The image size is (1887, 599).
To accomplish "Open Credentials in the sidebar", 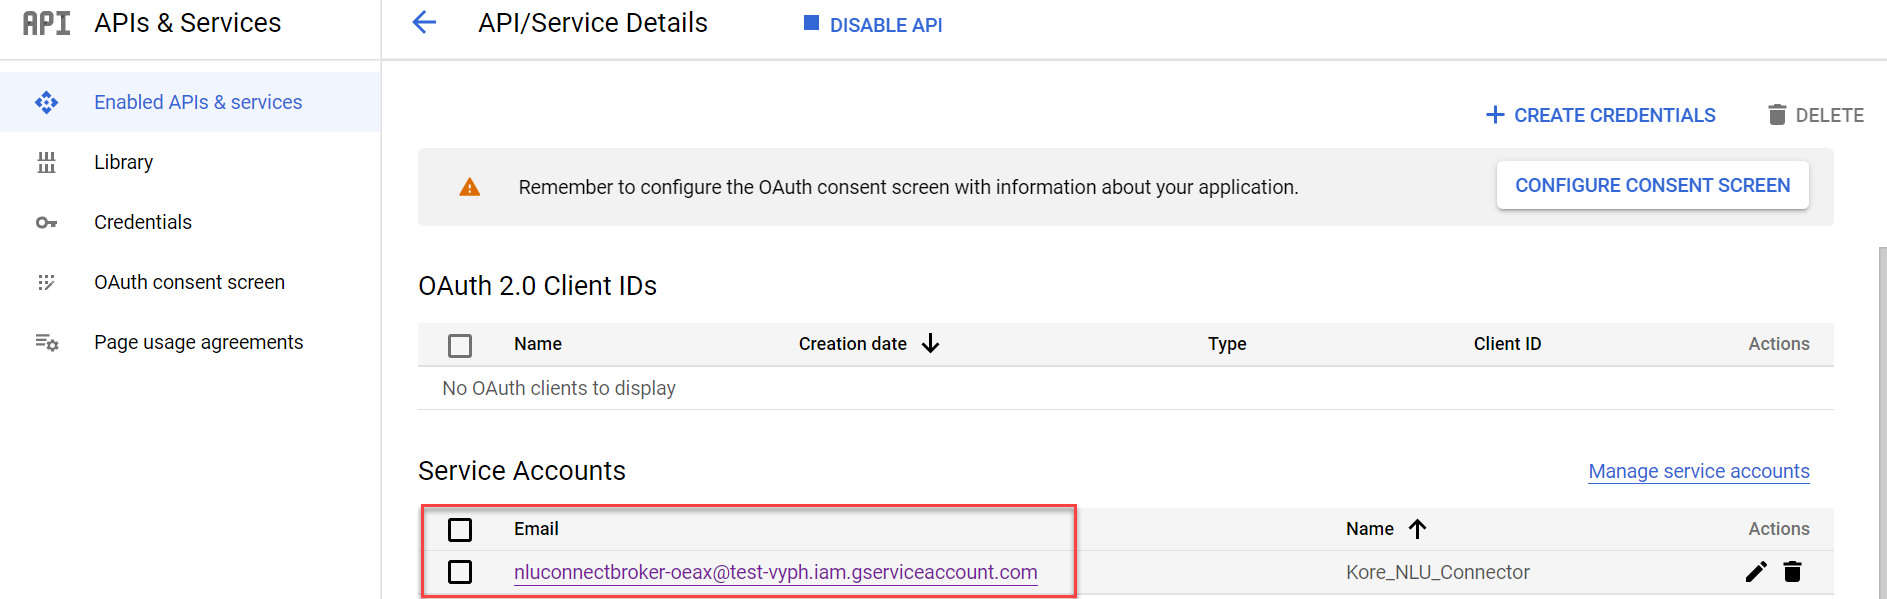I will point(190,222).
